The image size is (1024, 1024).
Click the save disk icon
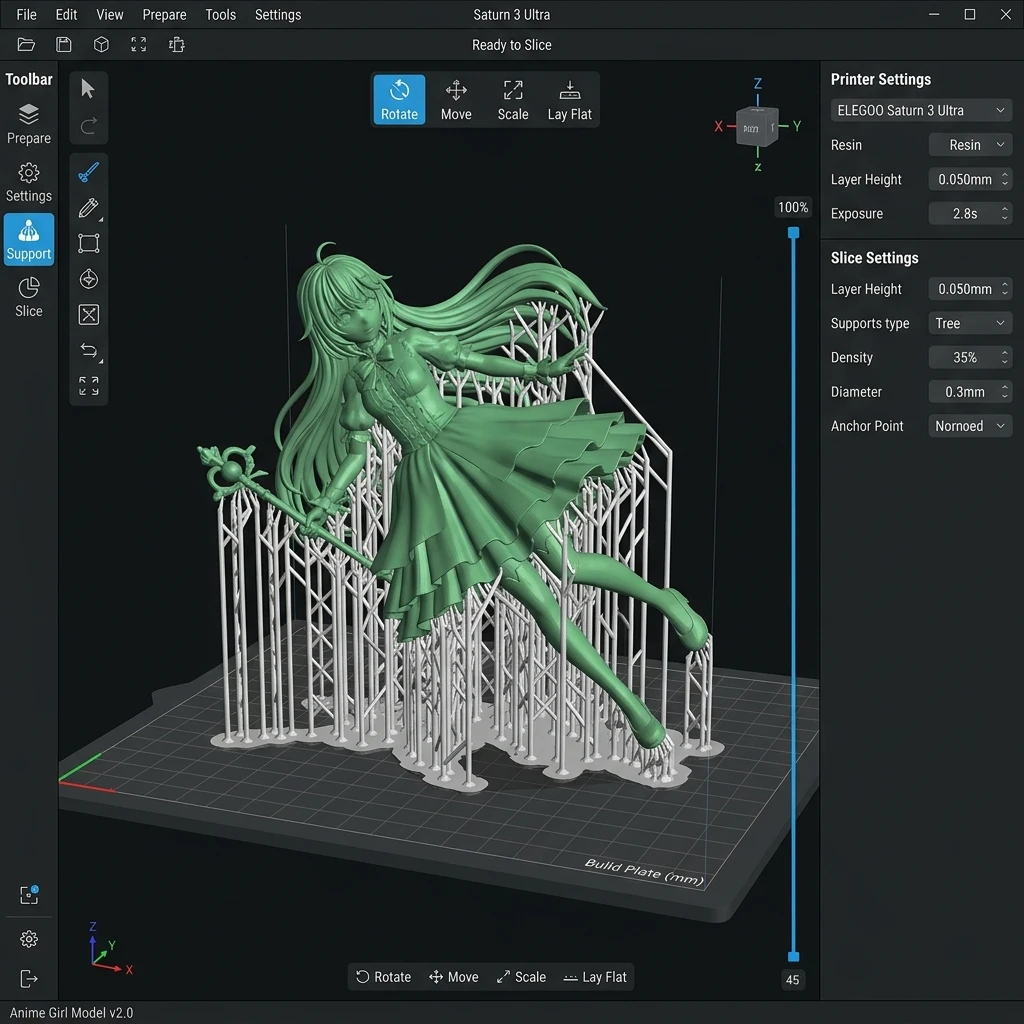tap(63, 44)
